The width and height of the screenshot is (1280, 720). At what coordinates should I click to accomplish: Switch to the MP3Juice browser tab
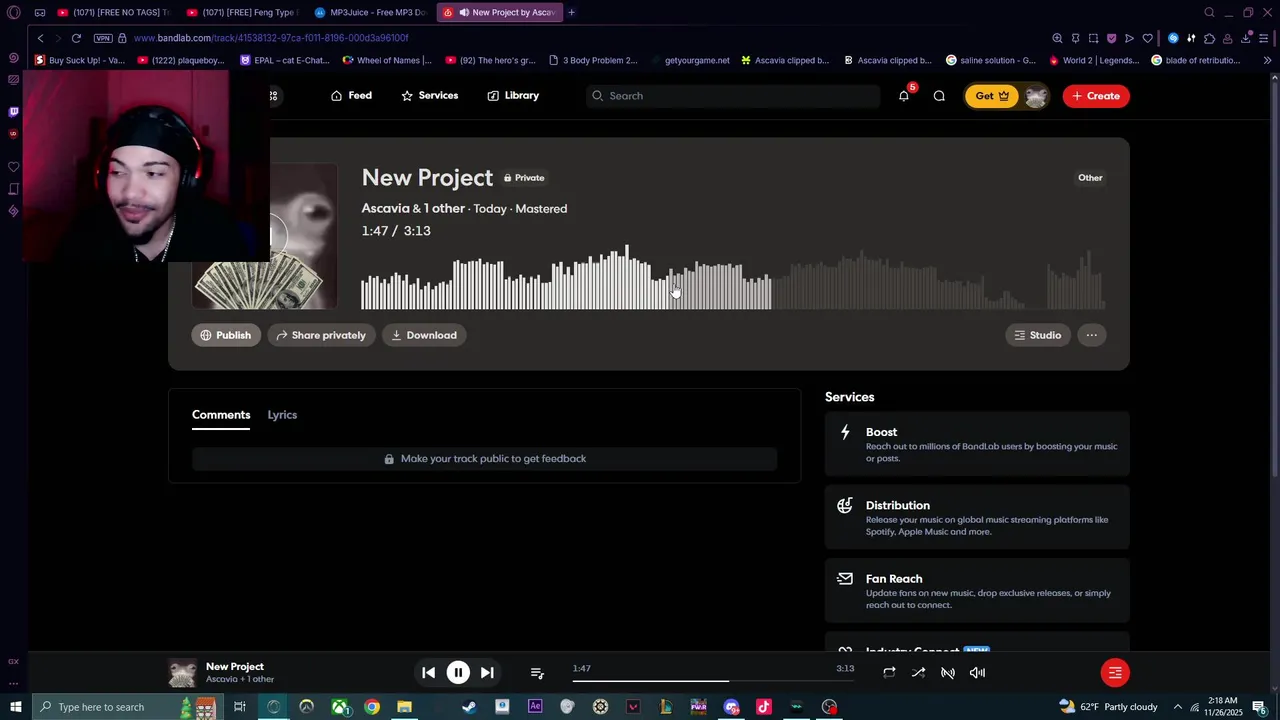pos(371,13)
